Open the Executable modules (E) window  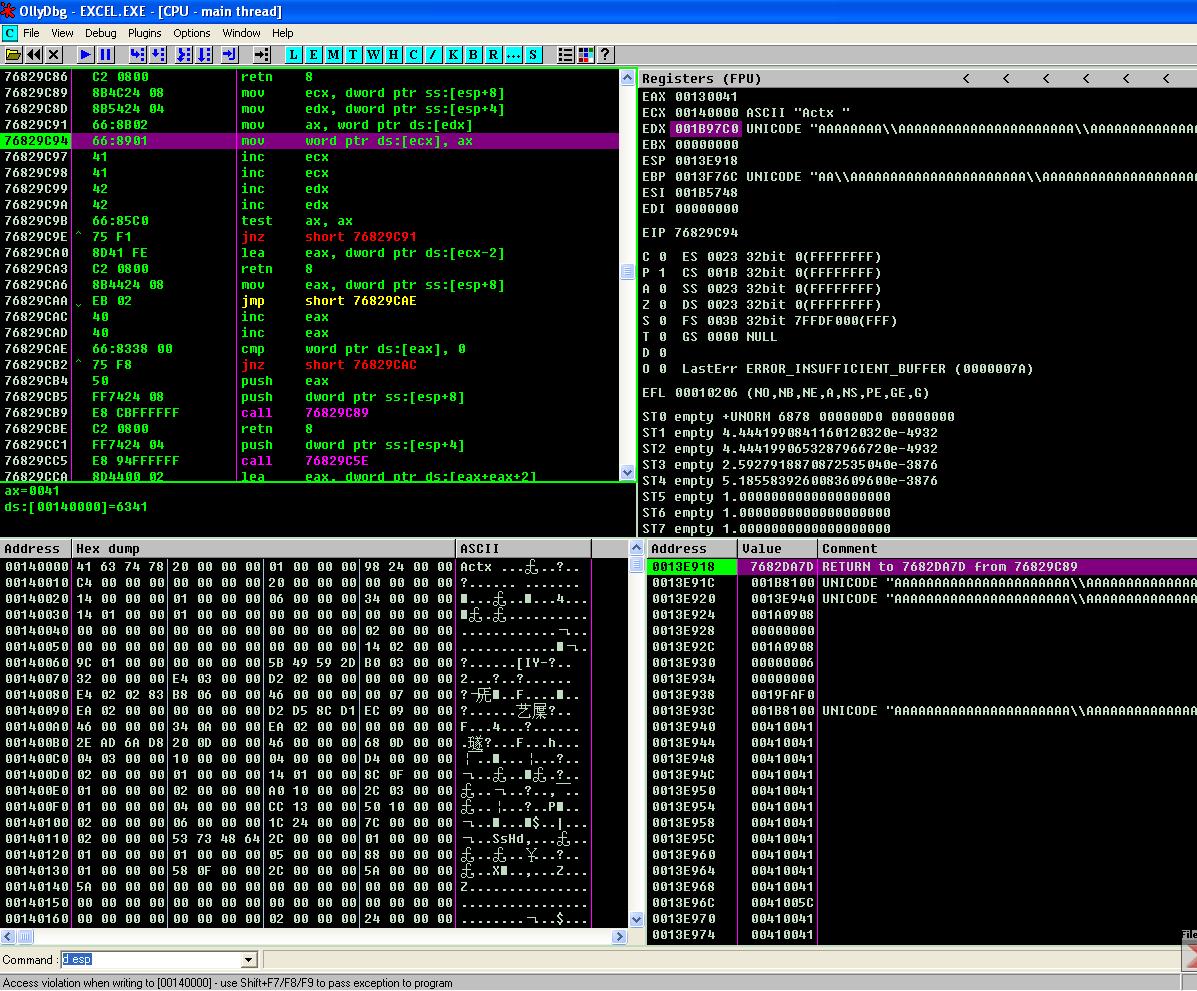(313, 55)
